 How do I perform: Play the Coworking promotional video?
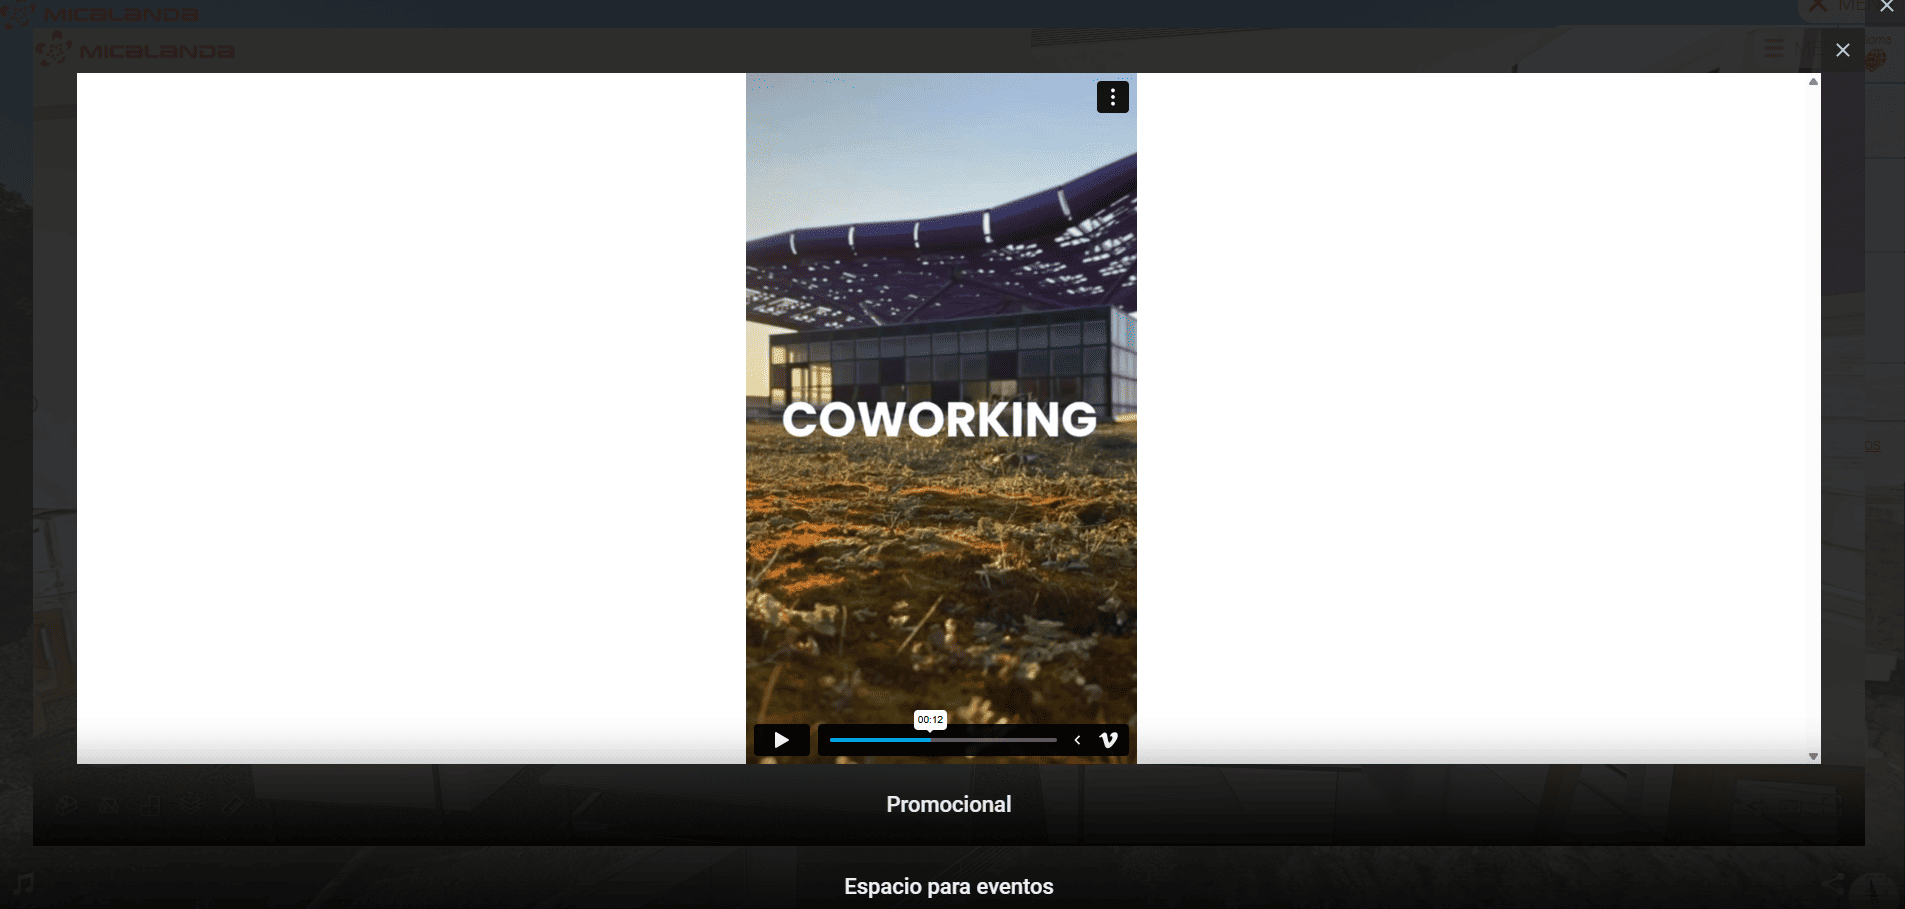coord(781,740)
